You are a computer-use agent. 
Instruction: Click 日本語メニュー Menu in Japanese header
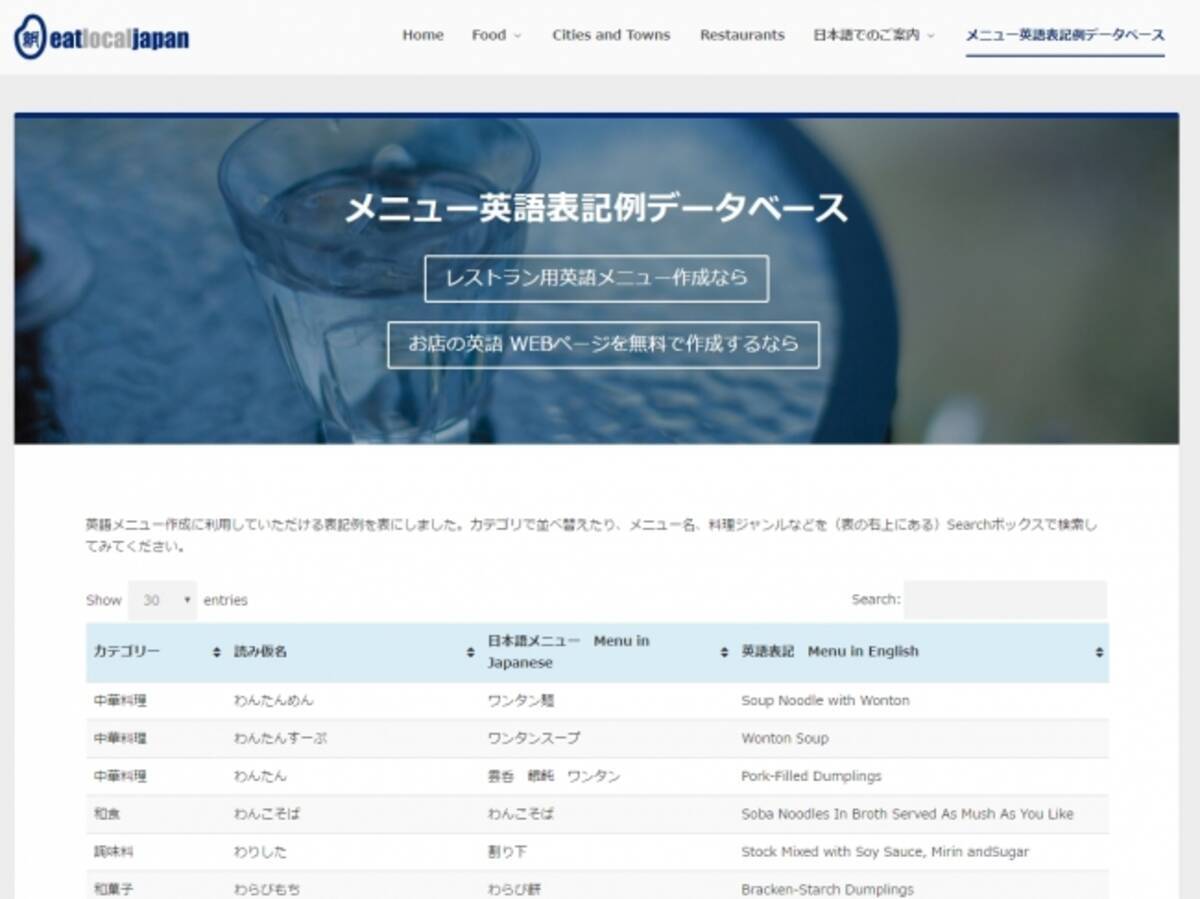click(568, 652)
